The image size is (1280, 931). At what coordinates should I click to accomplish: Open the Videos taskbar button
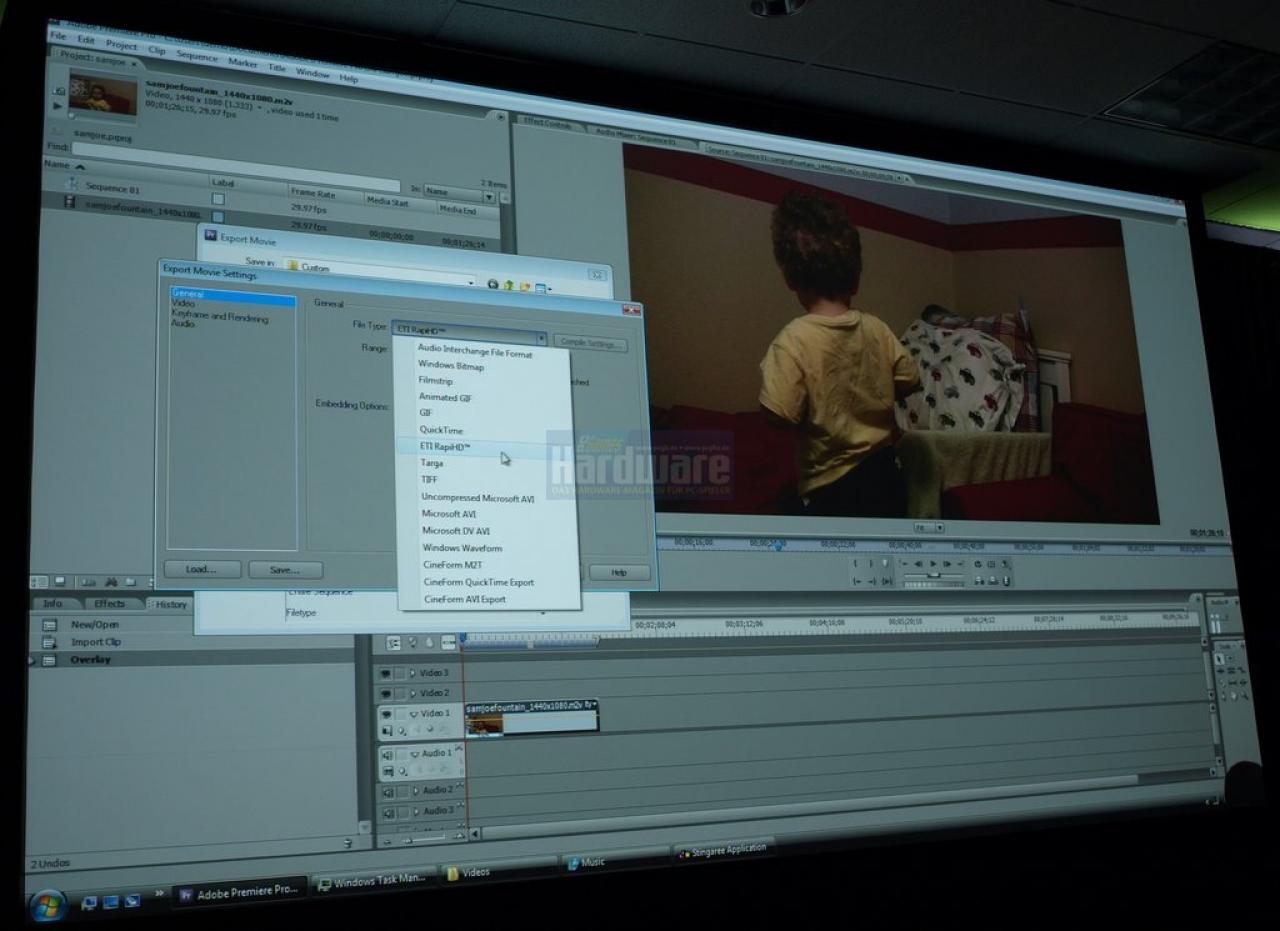pyautogui.click(x=500, y=871)
